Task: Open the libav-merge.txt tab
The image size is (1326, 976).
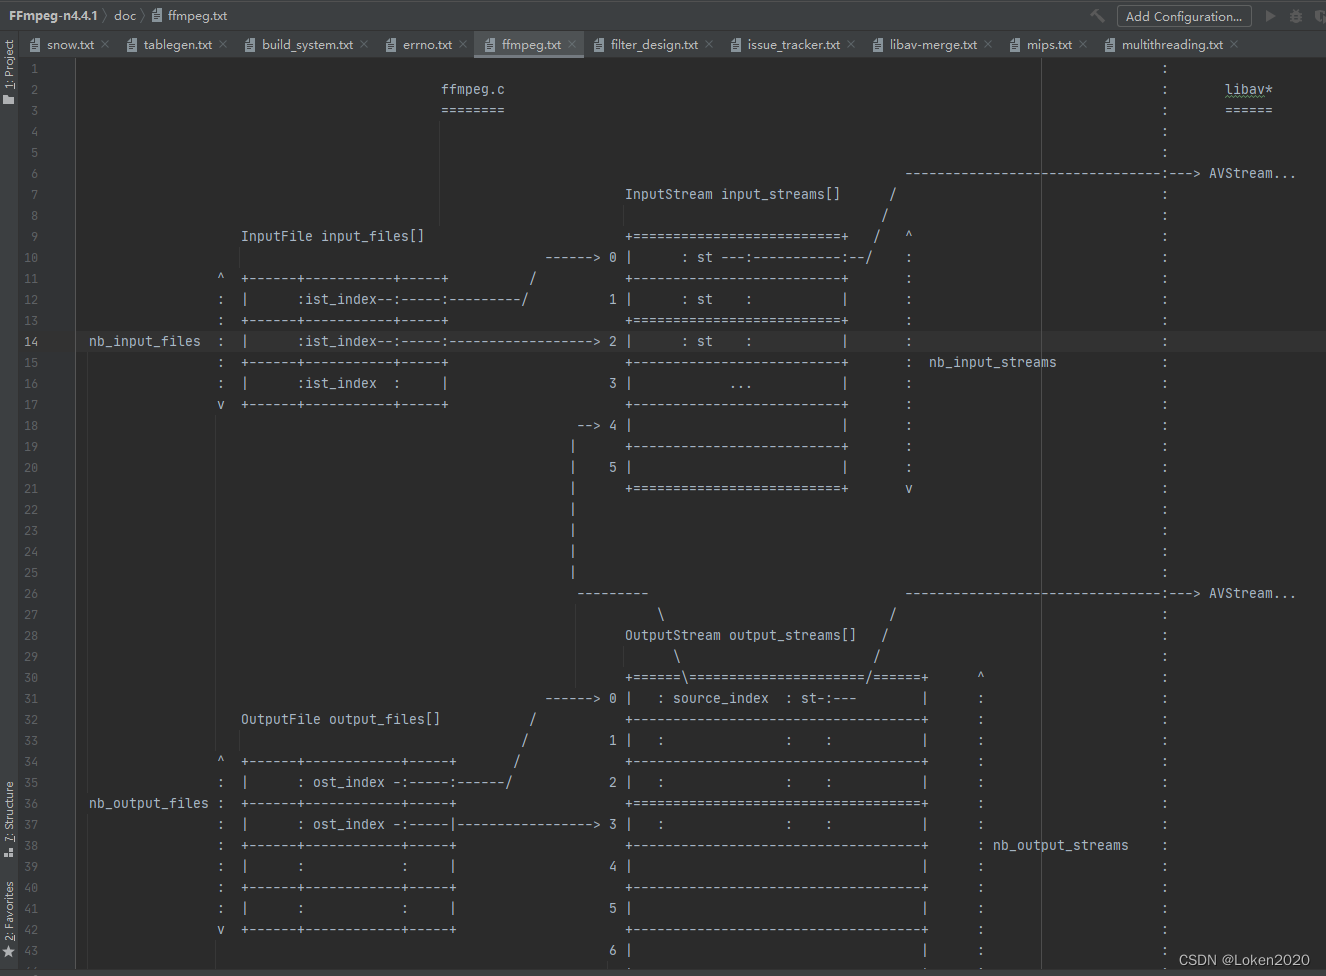Action: click(x=933, y=45)
